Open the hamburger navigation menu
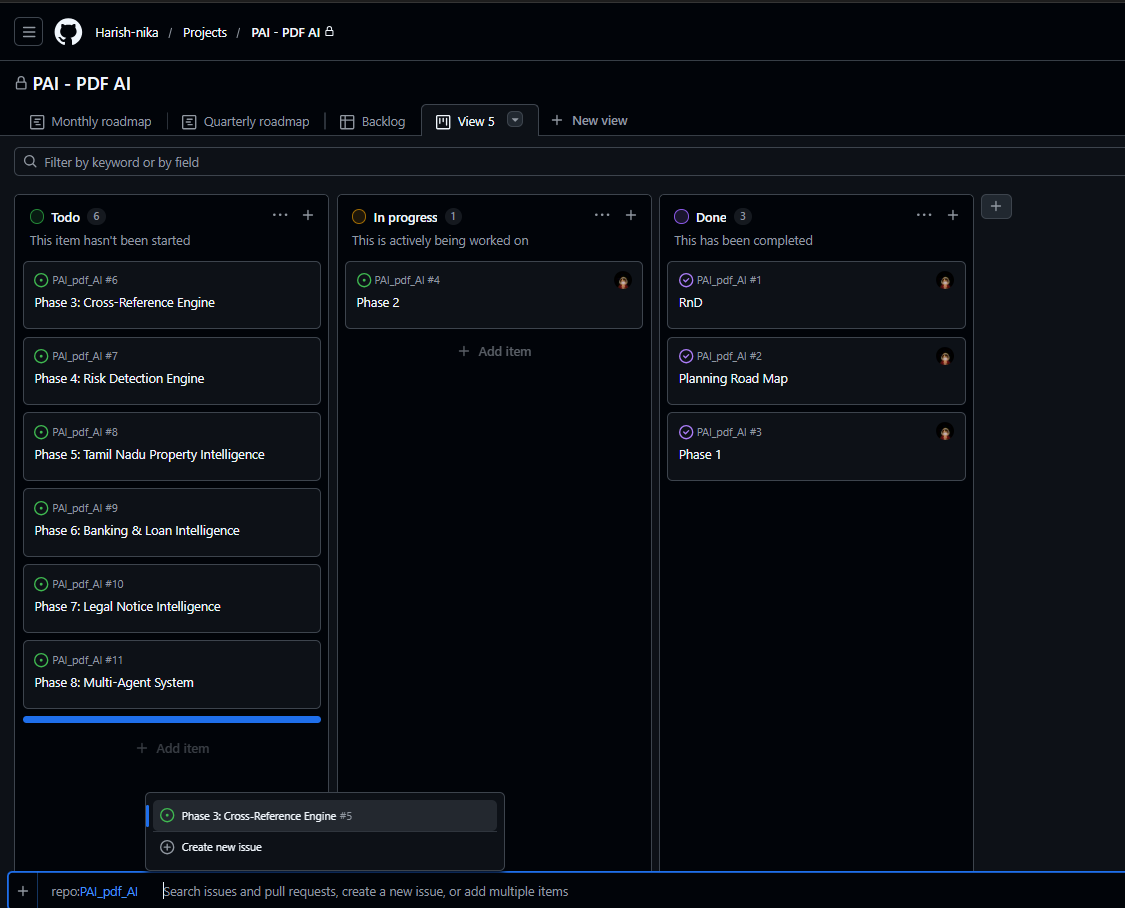The image size is (1125, 908). tap(29, 32)
